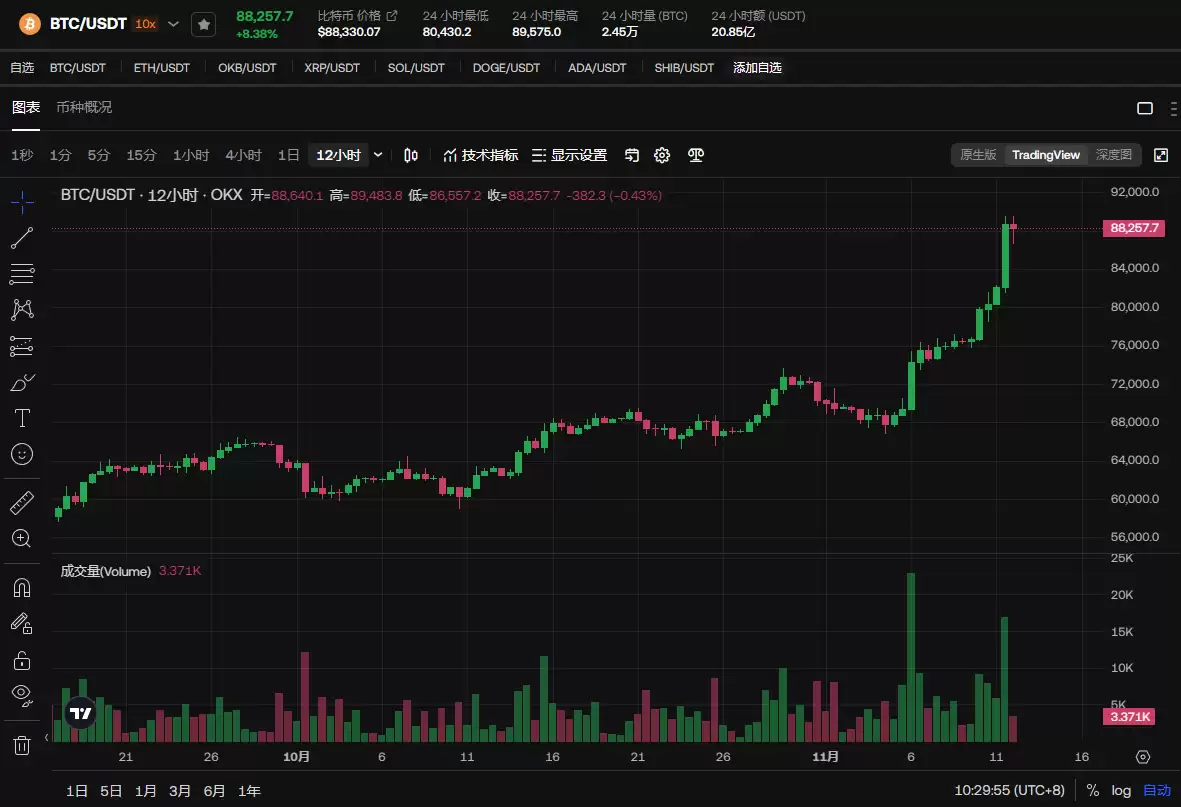Click the 88,257.7 price label on axis
Image resolution: width=1181 pixels, height=807 pixels.
pyautogui.click(x=1133, y=228)
